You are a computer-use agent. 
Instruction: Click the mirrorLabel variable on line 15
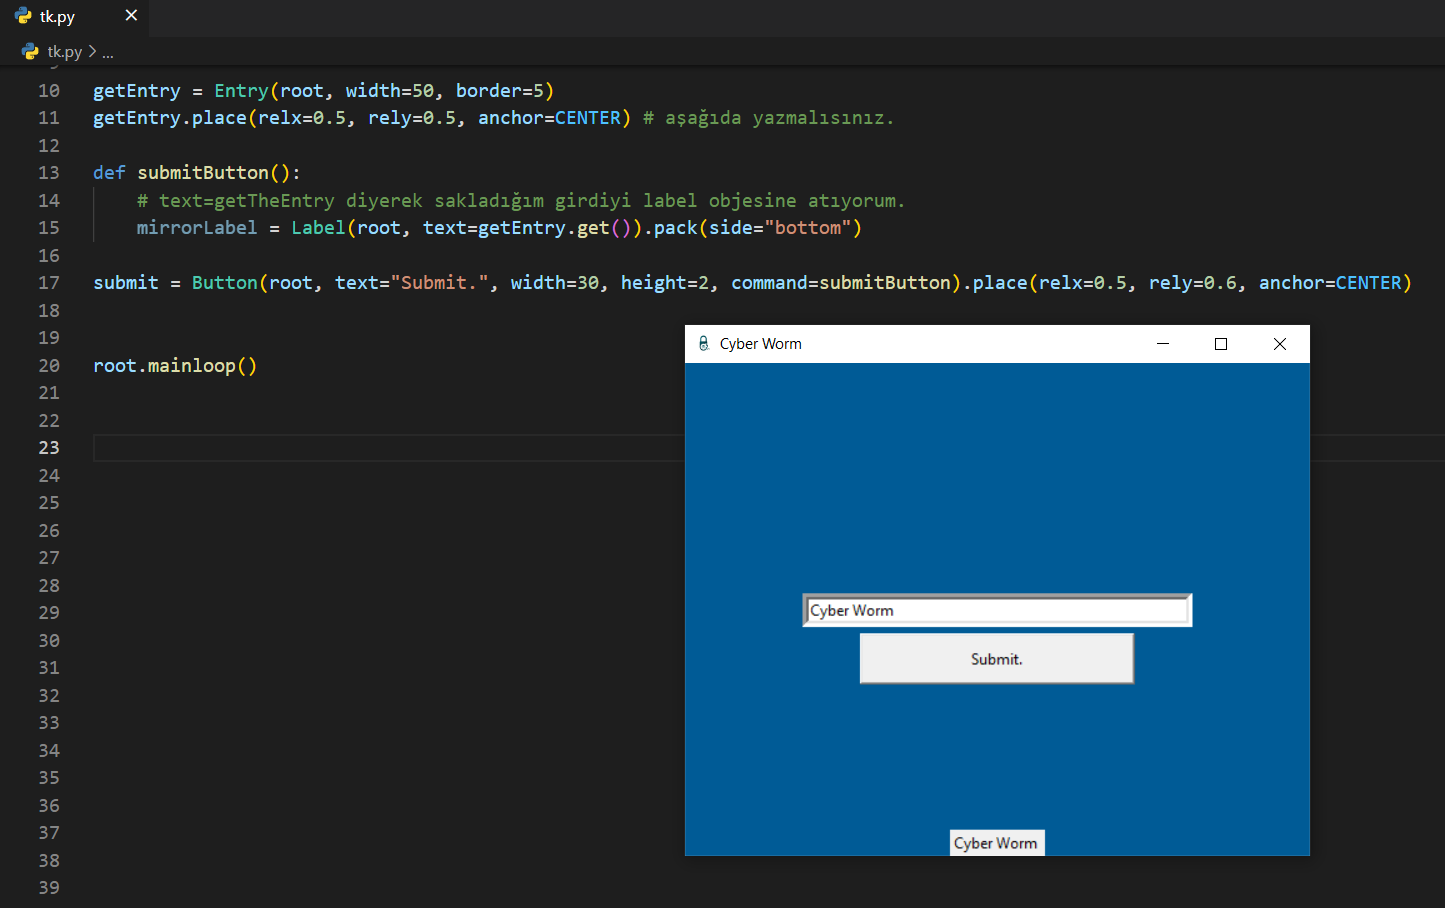click(x=197, y=228)
